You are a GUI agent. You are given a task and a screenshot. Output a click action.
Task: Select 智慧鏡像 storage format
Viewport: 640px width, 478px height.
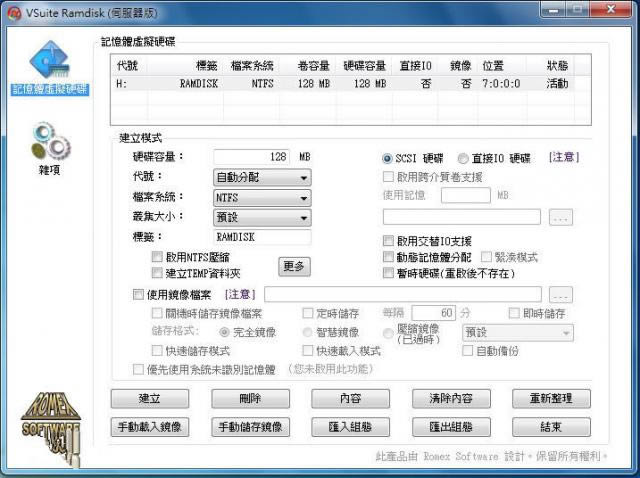307,332
